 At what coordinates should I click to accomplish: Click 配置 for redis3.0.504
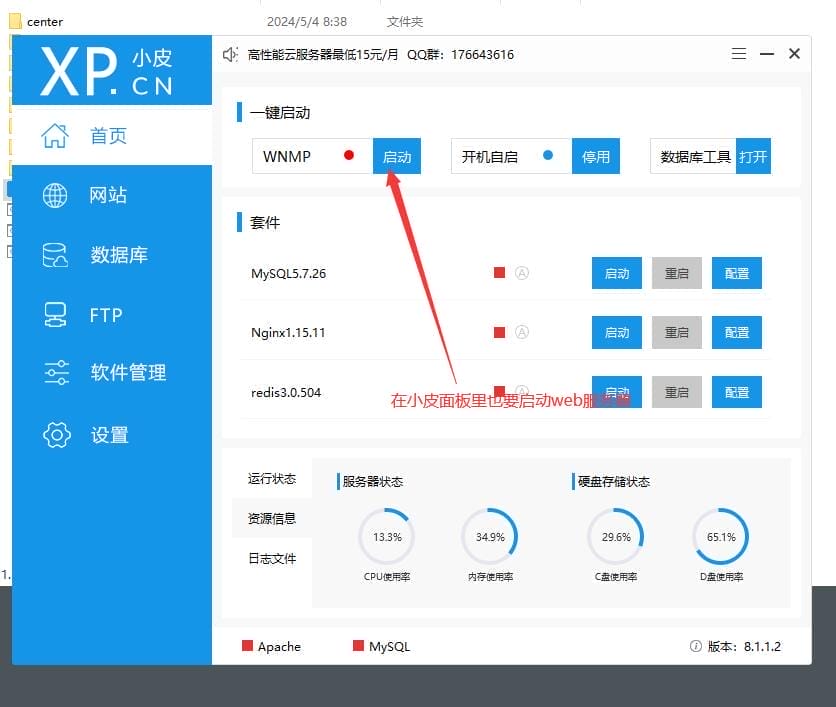pyautogui.click(x=737, y=391)
